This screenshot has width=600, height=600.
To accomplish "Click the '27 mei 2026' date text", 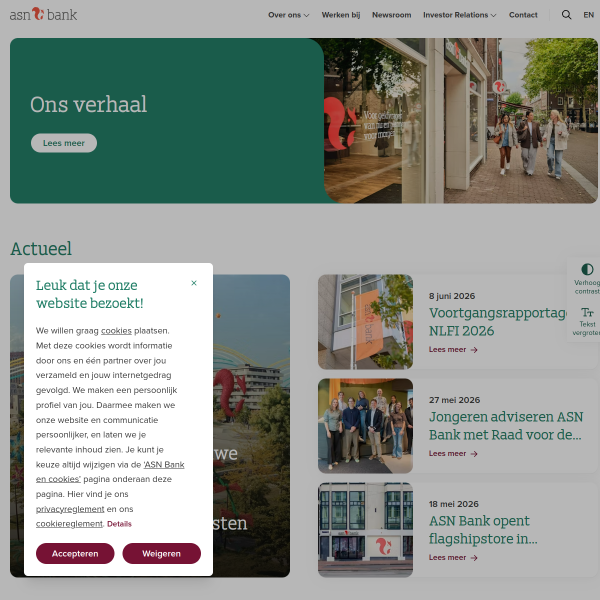I will (454, 400).
